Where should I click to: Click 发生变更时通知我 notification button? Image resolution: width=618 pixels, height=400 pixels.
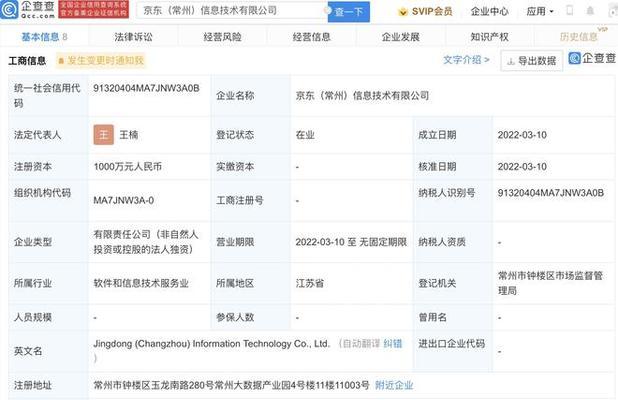tap(101, 60)
